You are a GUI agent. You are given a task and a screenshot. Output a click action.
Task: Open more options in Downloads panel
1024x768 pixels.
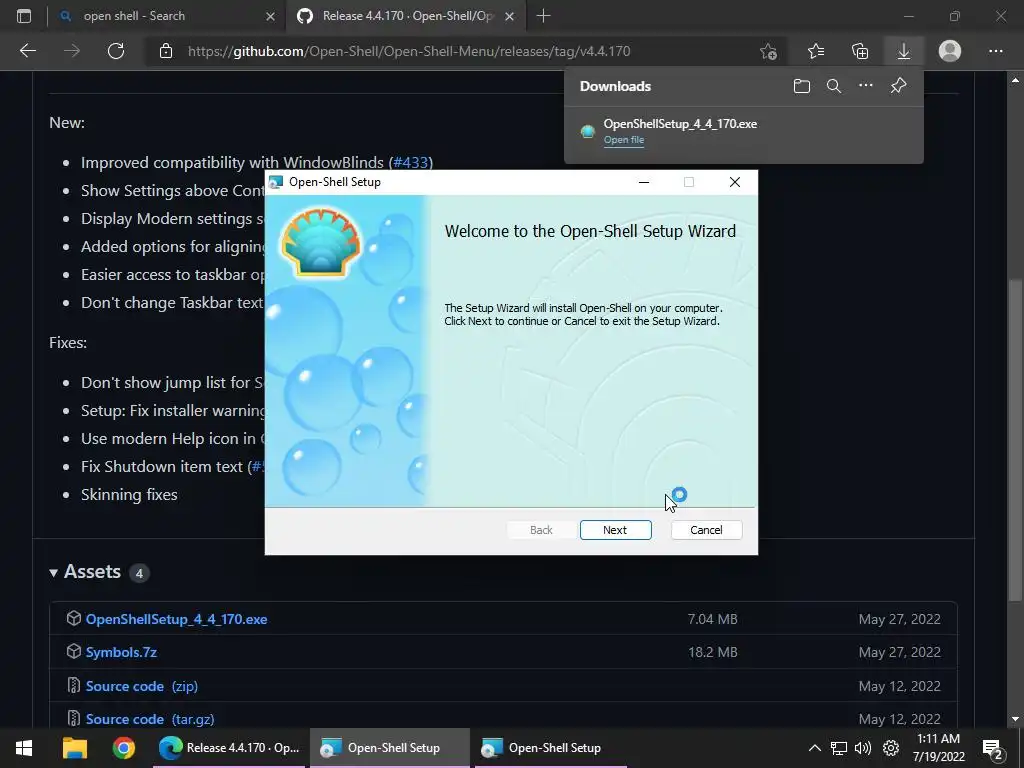click(865, 86)
